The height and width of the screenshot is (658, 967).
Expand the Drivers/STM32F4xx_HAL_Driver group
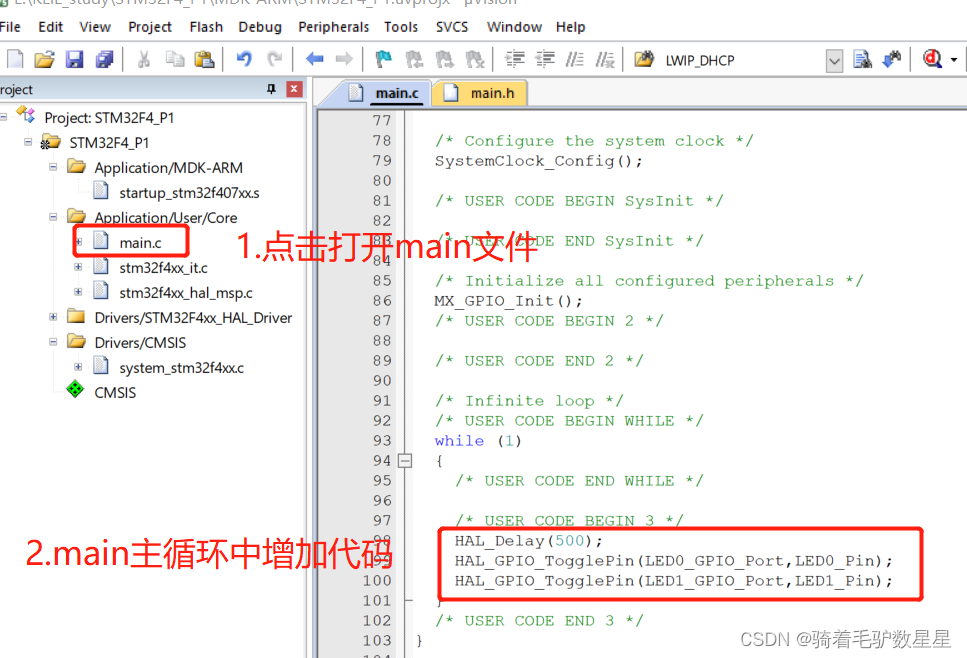pyautogui.click(x=53, y=316)
